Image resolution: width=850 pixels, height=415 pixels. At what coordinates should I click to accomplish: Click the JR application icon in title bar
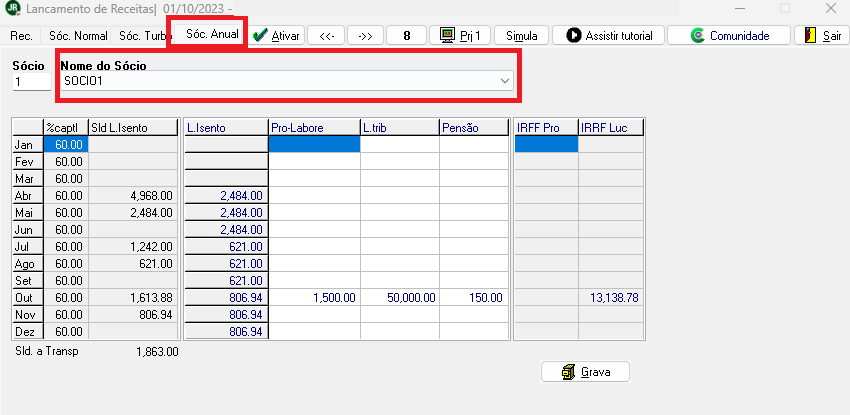coord(11,9)
